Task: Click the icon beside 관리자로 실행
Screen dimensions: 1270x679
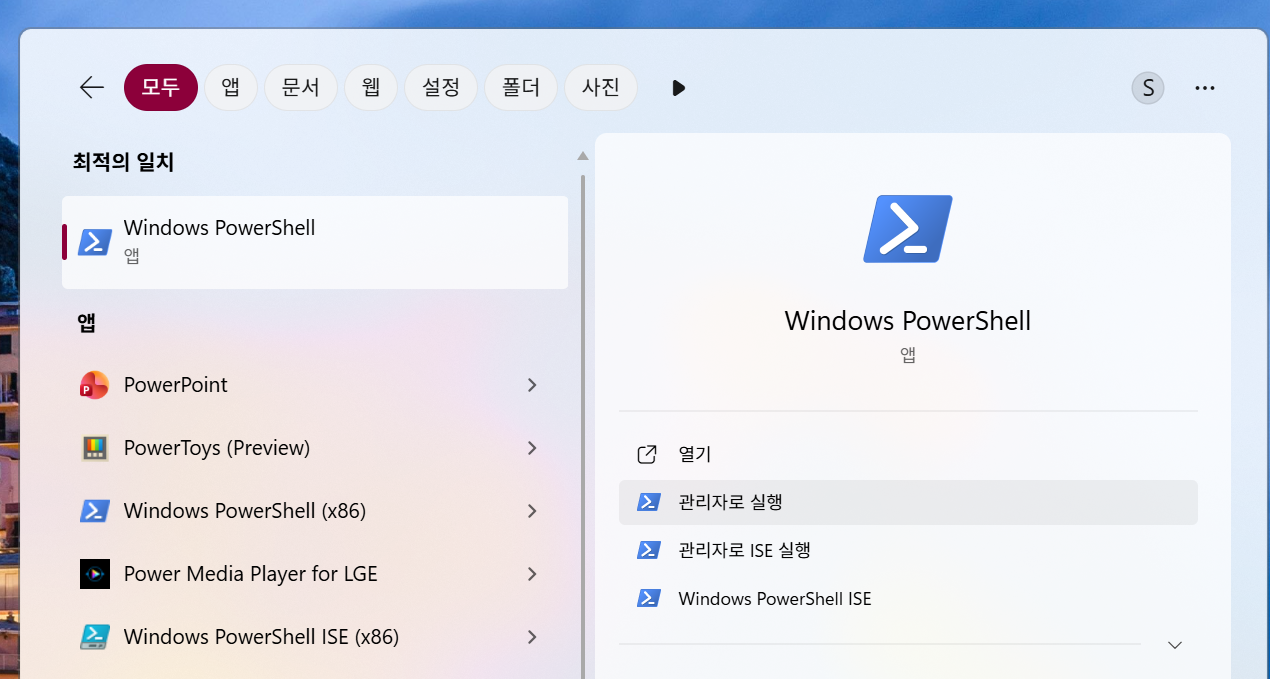Action: coord(648,502)
